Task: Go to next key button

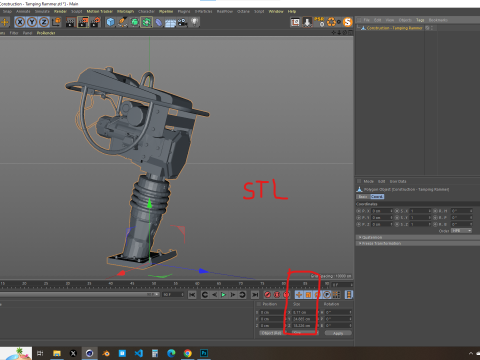Action: point(242,295)
